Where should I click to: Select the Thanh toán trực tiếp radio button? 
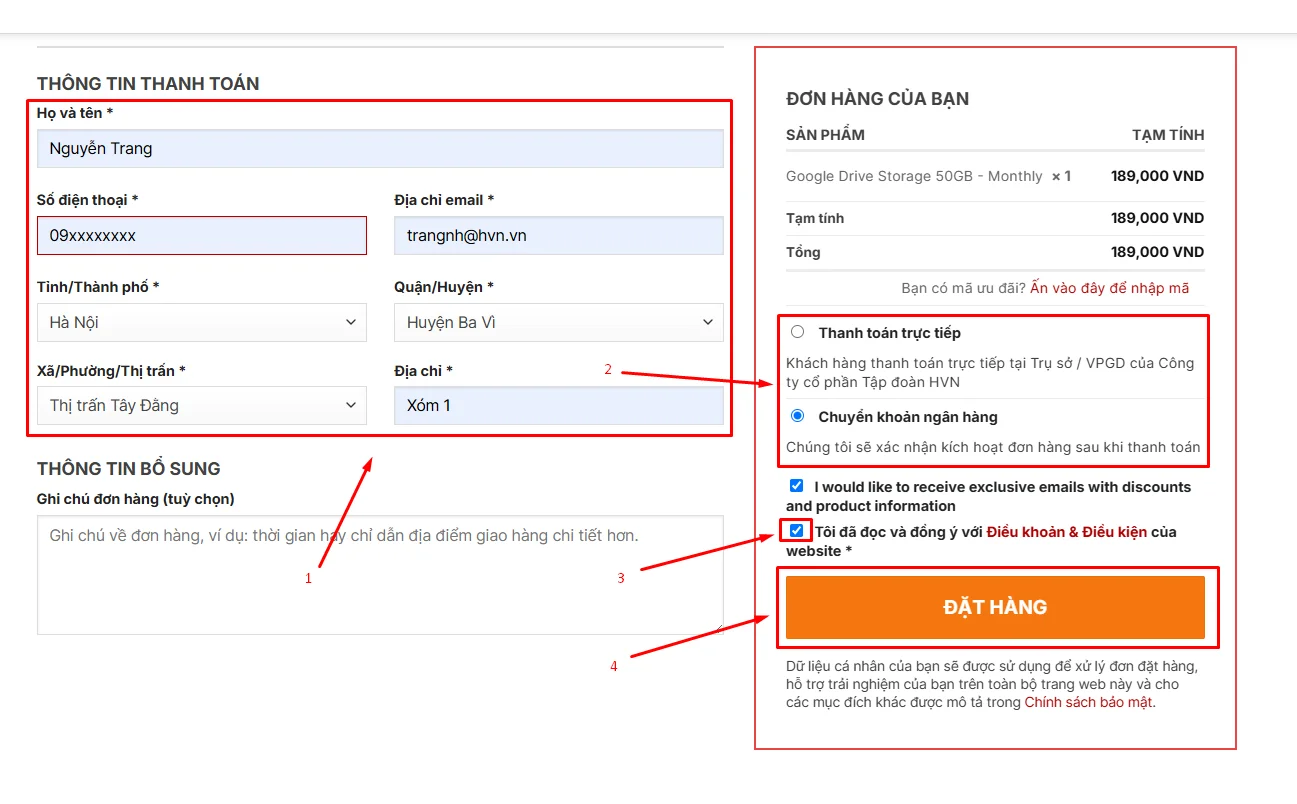[x=797, y=332]
